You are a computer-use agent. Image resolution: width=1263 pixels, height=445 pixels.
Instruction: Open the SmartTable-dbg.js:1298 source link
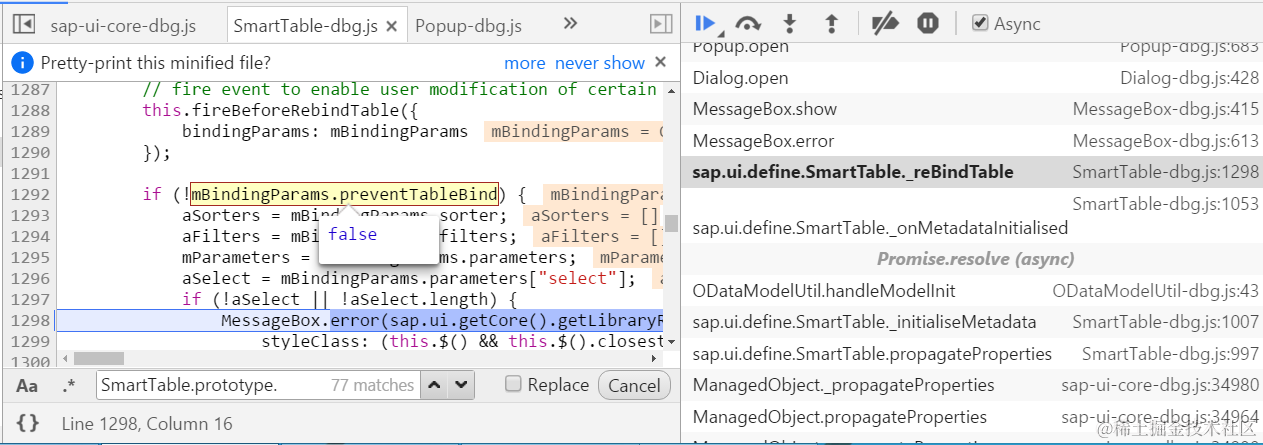[x=1165, y=172]
